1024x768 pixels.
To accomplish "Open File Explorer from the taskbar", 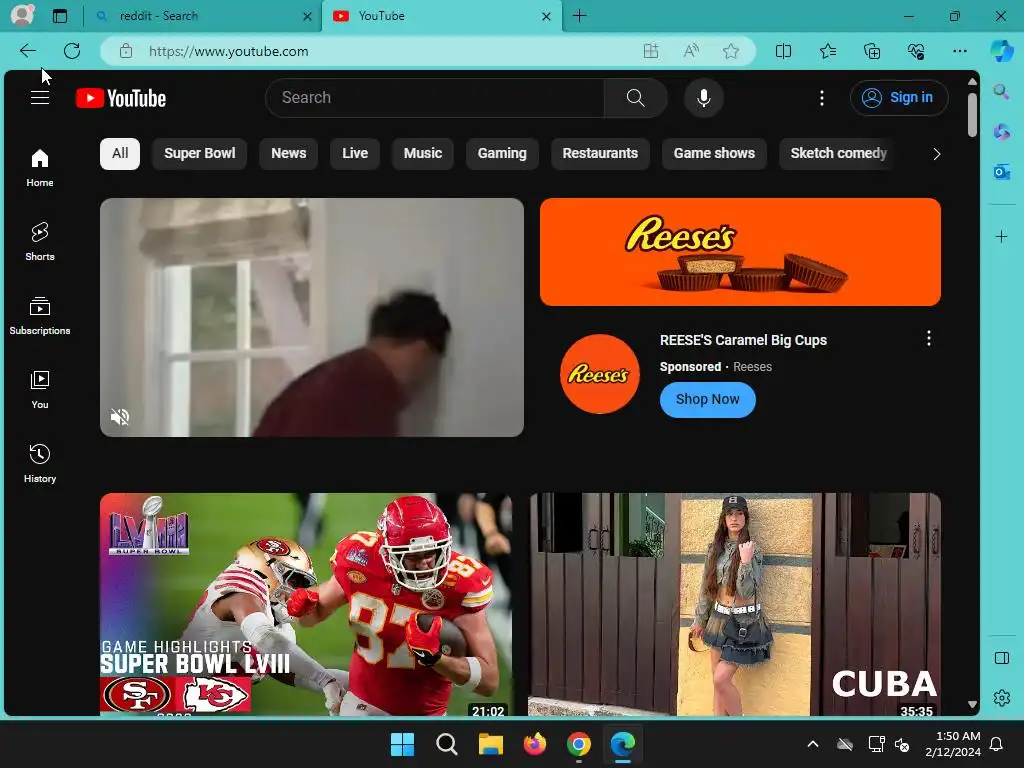I will pos(490,744).
